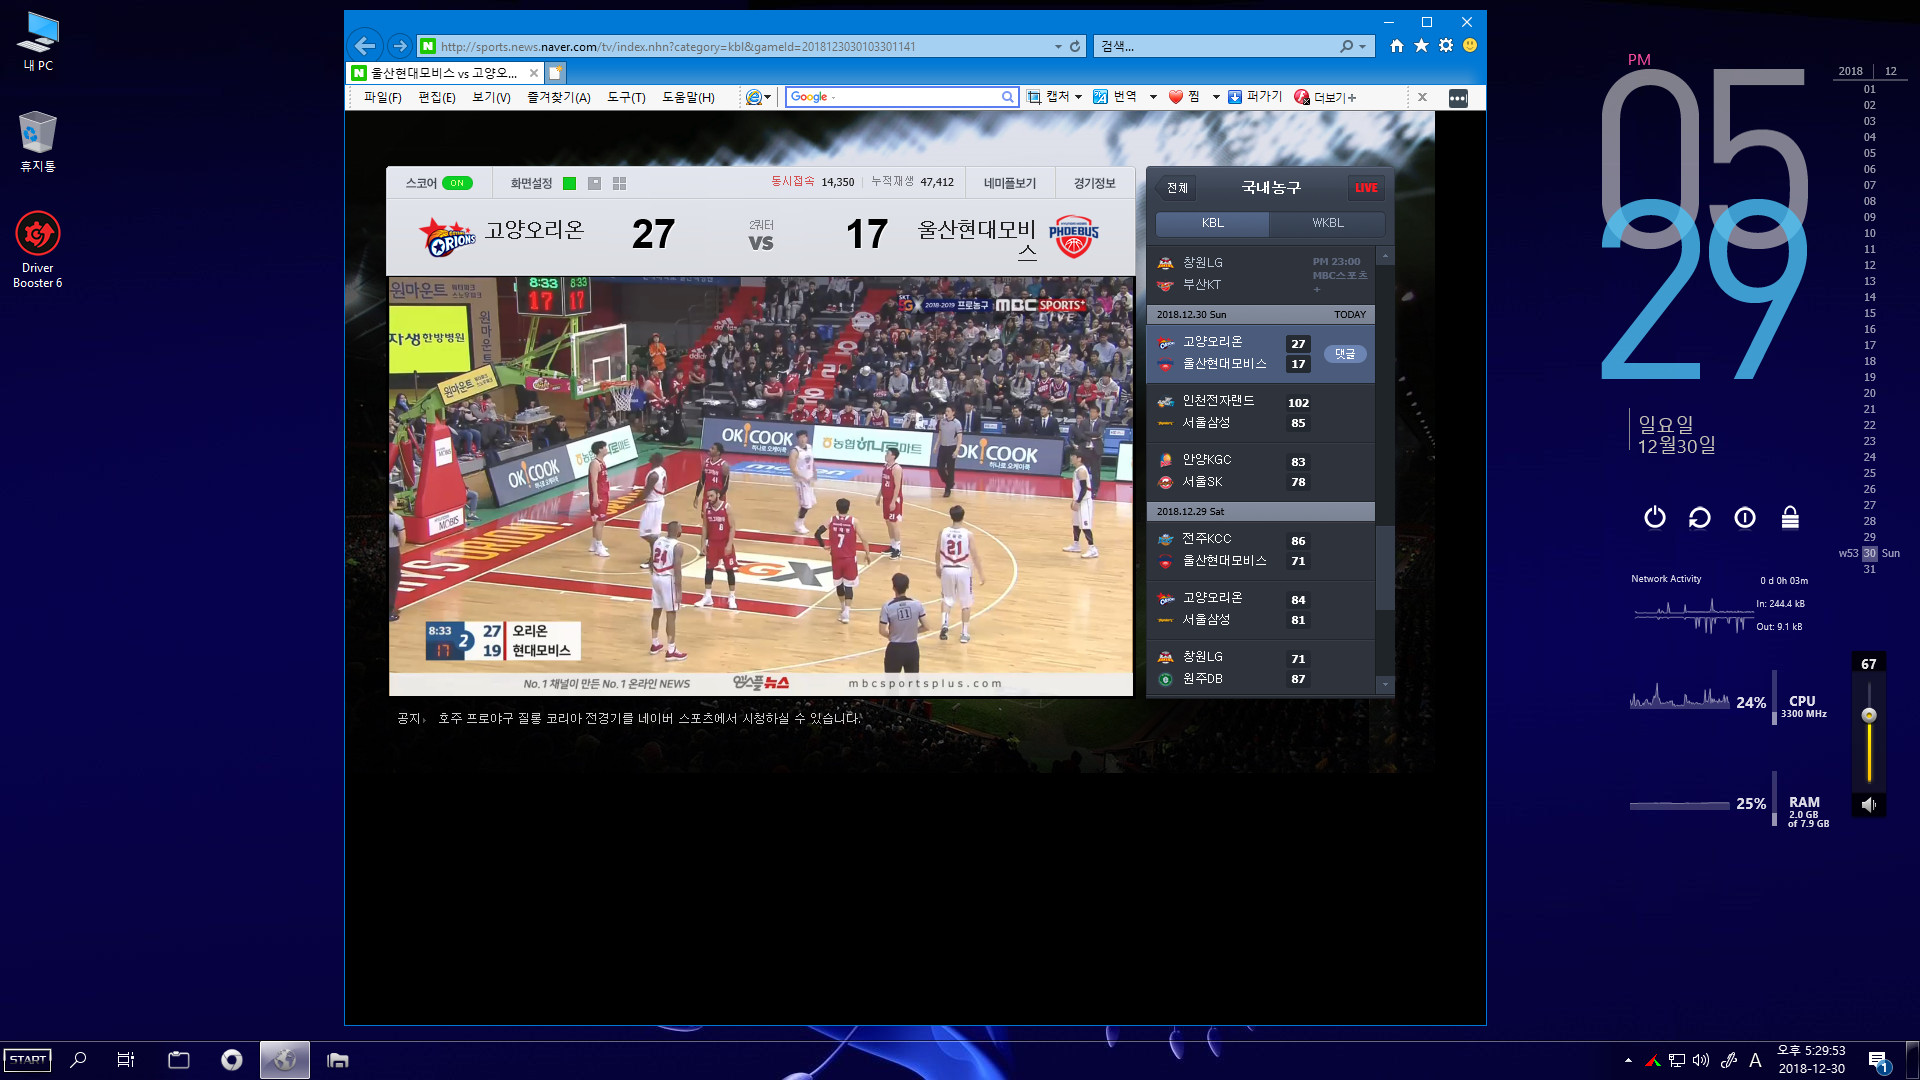1920x1080 pixels.
Task: Open browser settings gear icon
Action: pyautogui.click(x=1446, y=46)
